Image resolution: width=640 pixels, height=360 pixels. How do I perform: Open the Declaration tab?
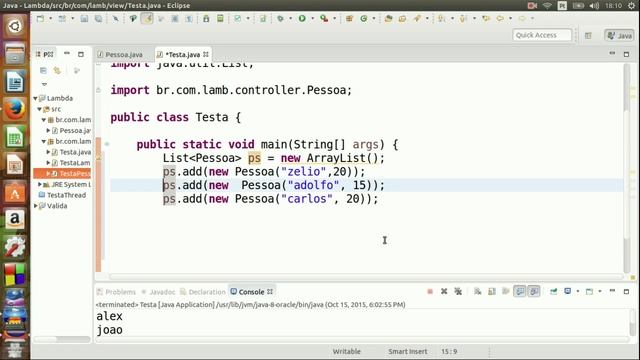coord(203,292)
